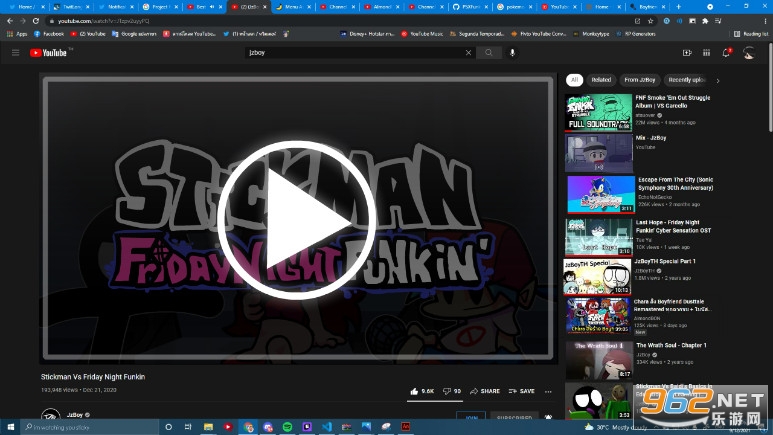Image resolution: width=773 pixels, height=435 pixels.
Task: Click the Windows taskbar search box
Action: (x=90, y=427)
